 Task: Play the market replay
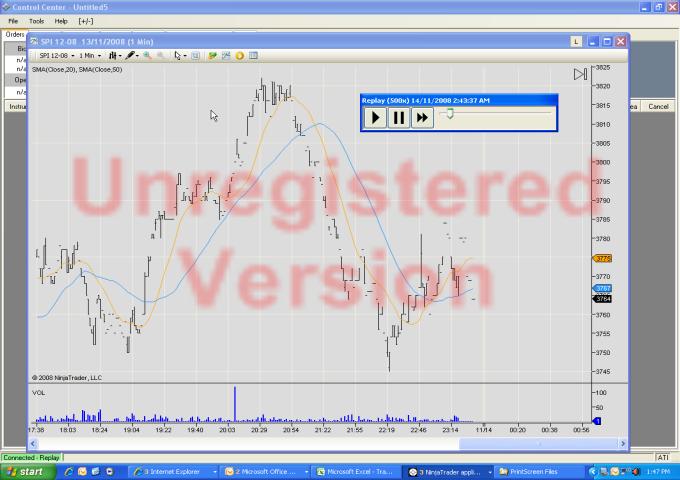point(375,118)
